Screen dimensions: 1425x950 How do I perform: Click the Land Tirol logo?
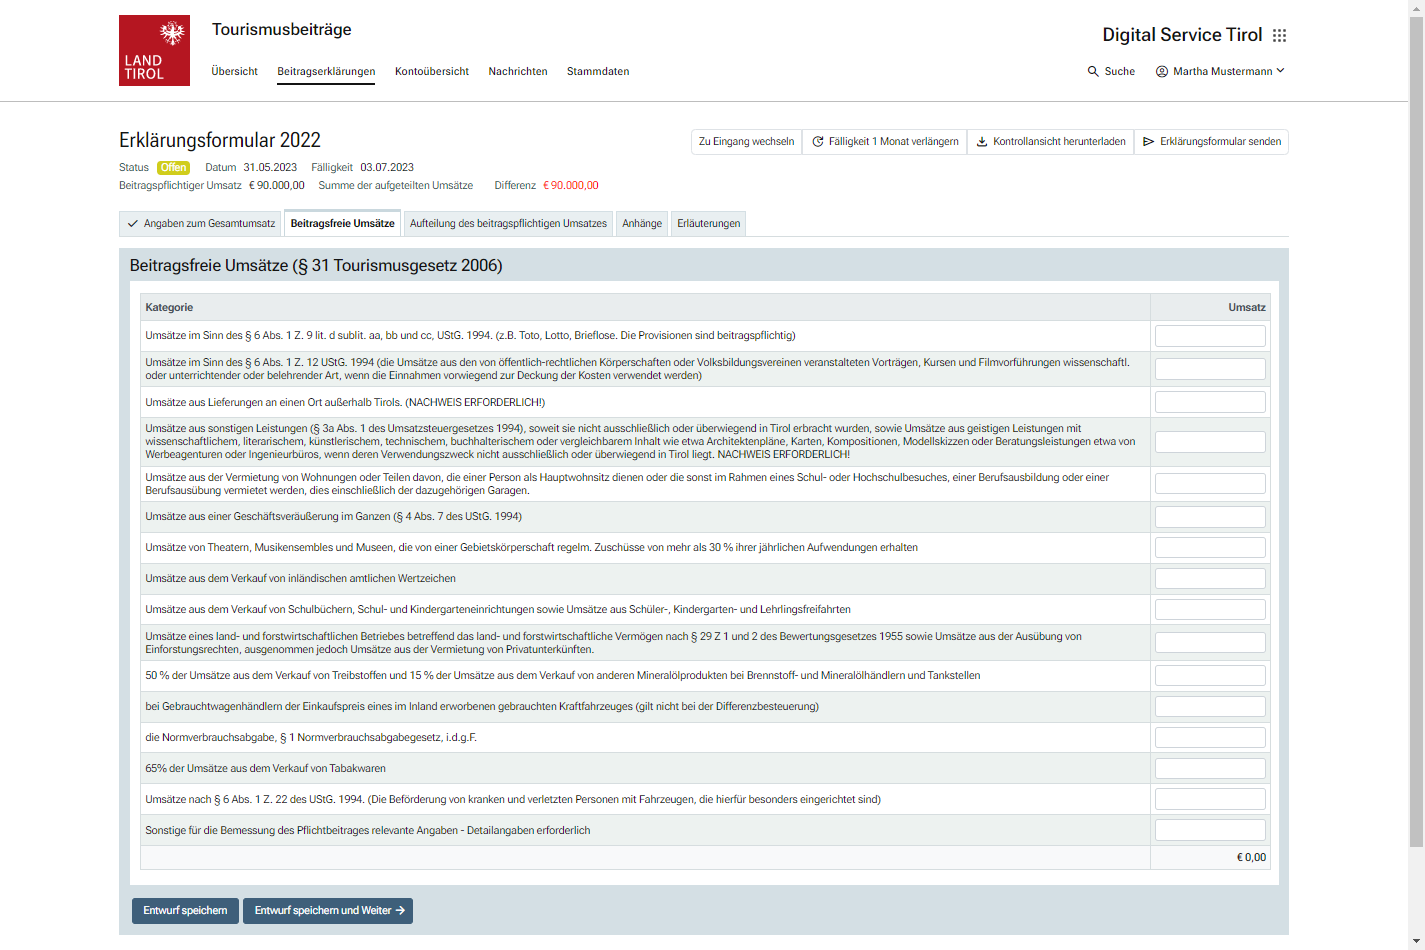click(x=154, y=50)
